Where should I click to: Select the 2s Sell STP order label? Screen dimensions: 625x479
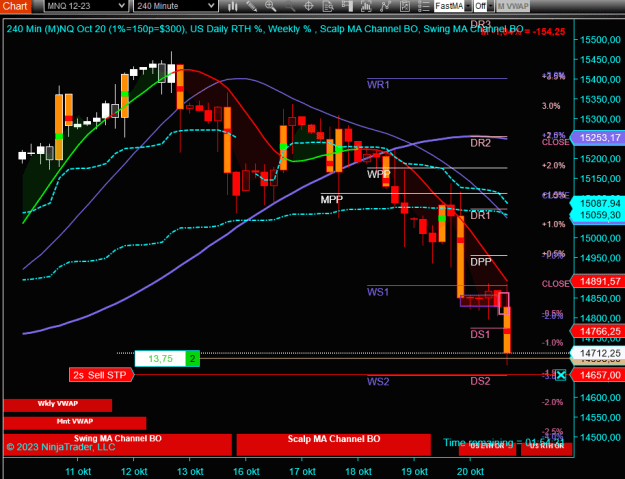[100, 375]
